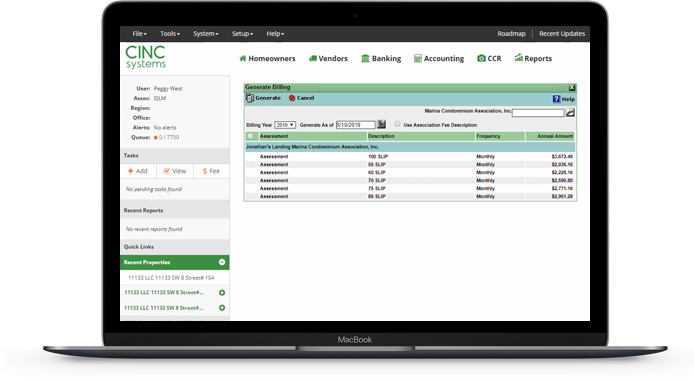
Task: Click the association search input field
Action: click(x=538, y=113)
